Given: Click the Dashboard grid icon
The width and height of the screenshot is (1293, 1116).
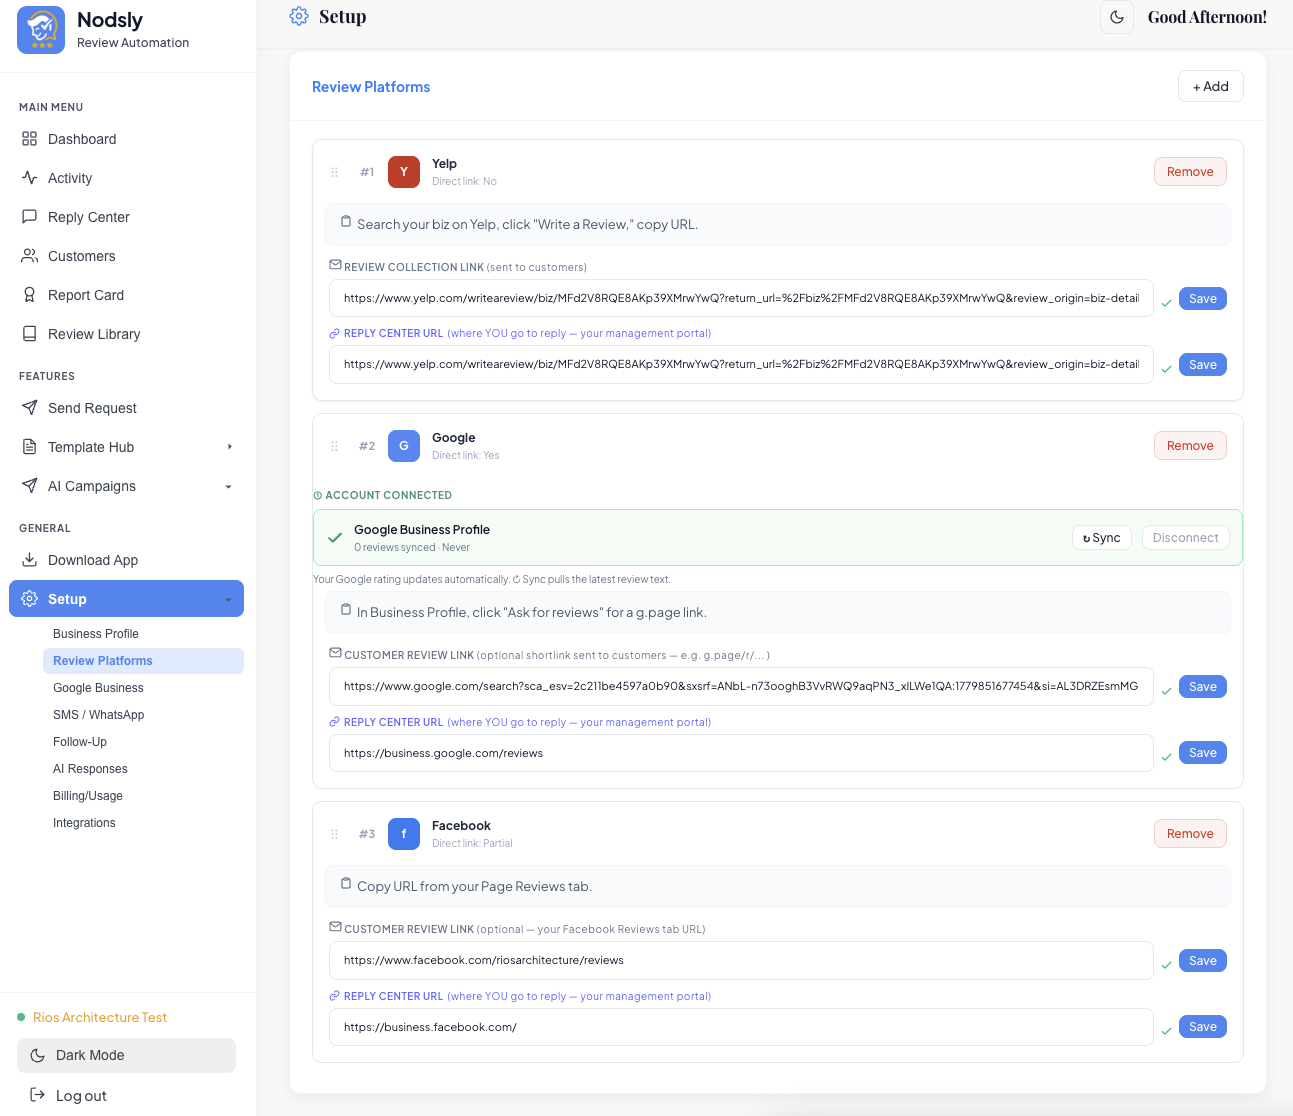Looking at the screenshot, I should (29, 139).
